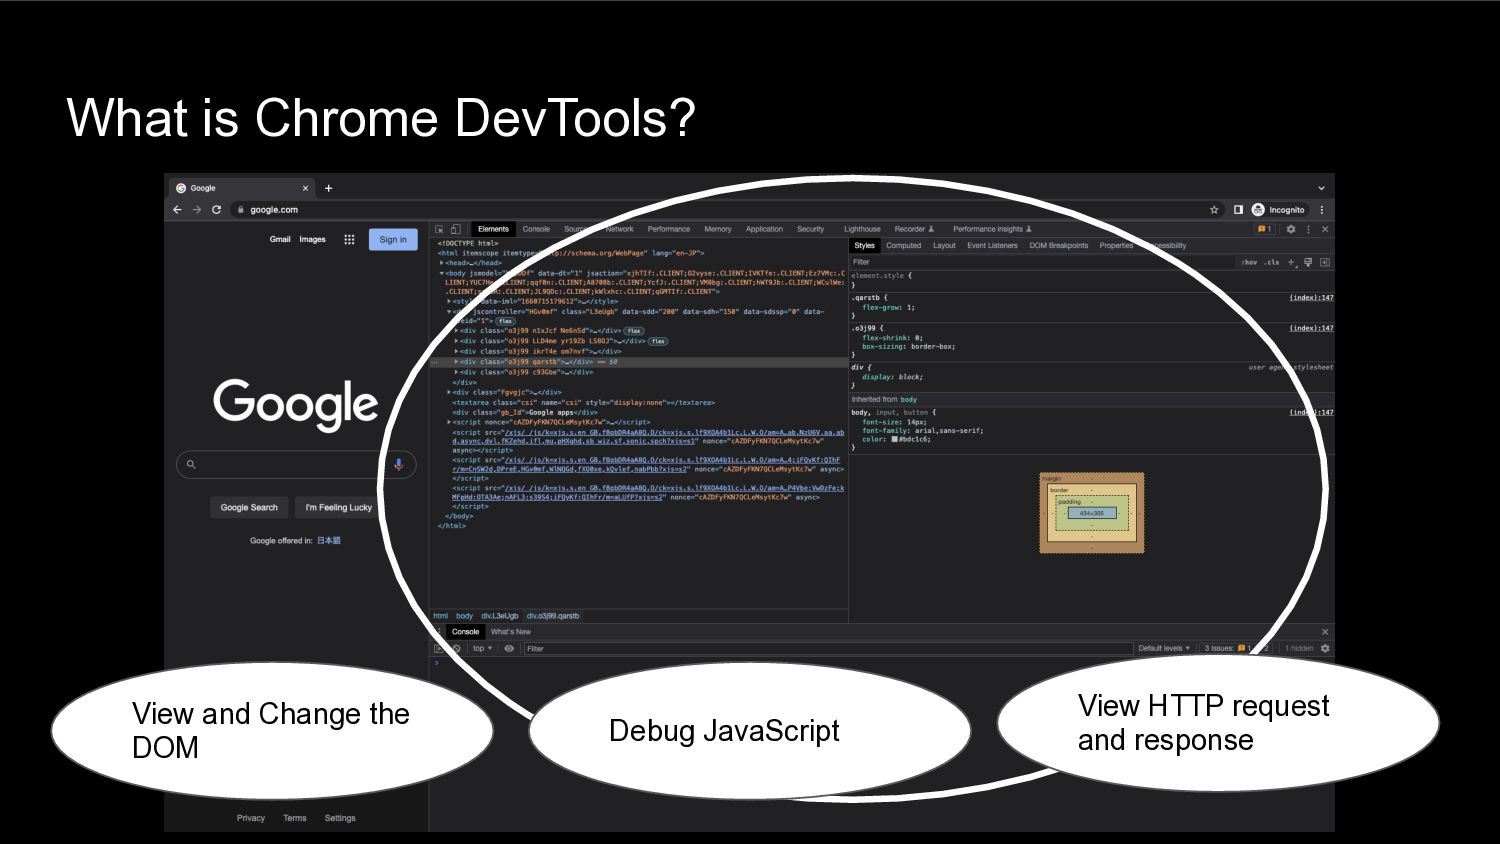Reload the google.com page

point(216,210)
